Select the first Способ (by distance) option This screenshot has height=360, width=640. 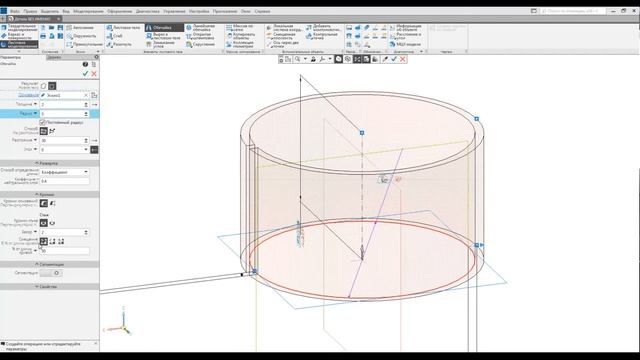[44, 131]
